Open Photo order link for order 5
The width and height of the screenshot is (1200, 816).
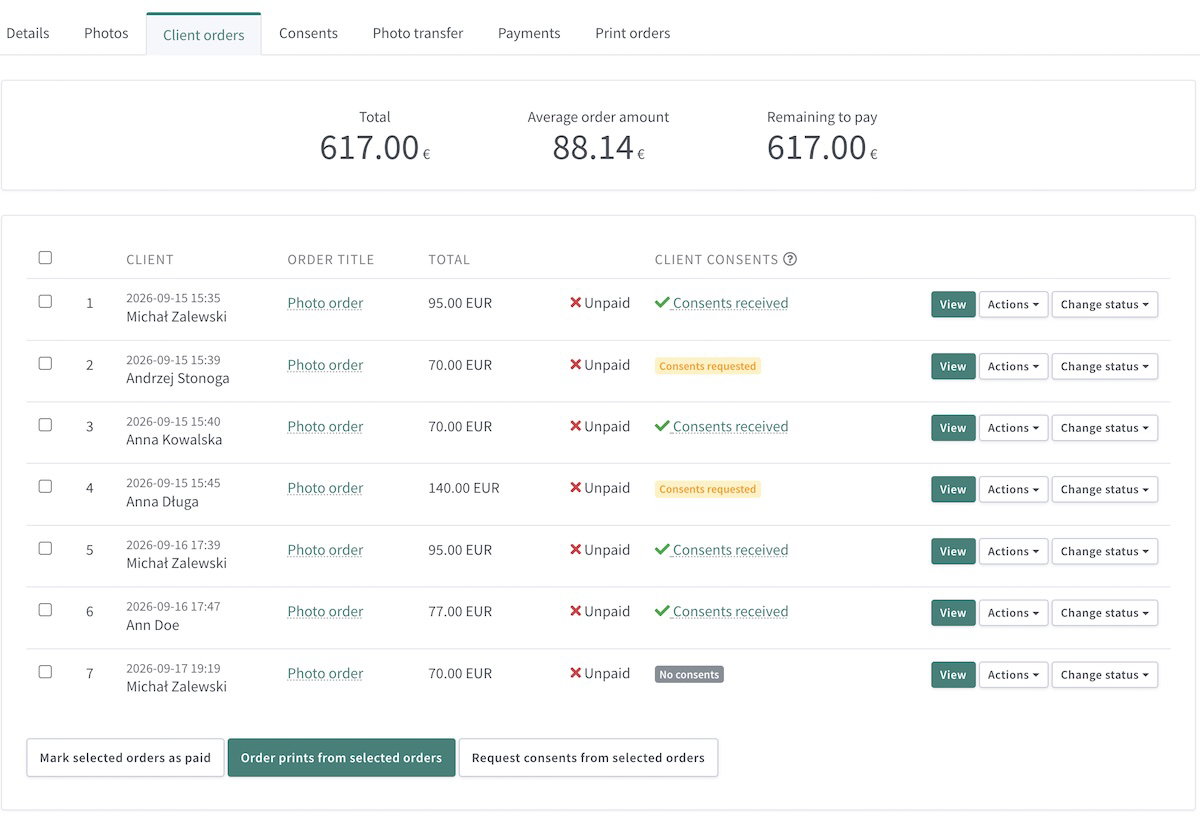pyautogui.click(x=325, y=550)
